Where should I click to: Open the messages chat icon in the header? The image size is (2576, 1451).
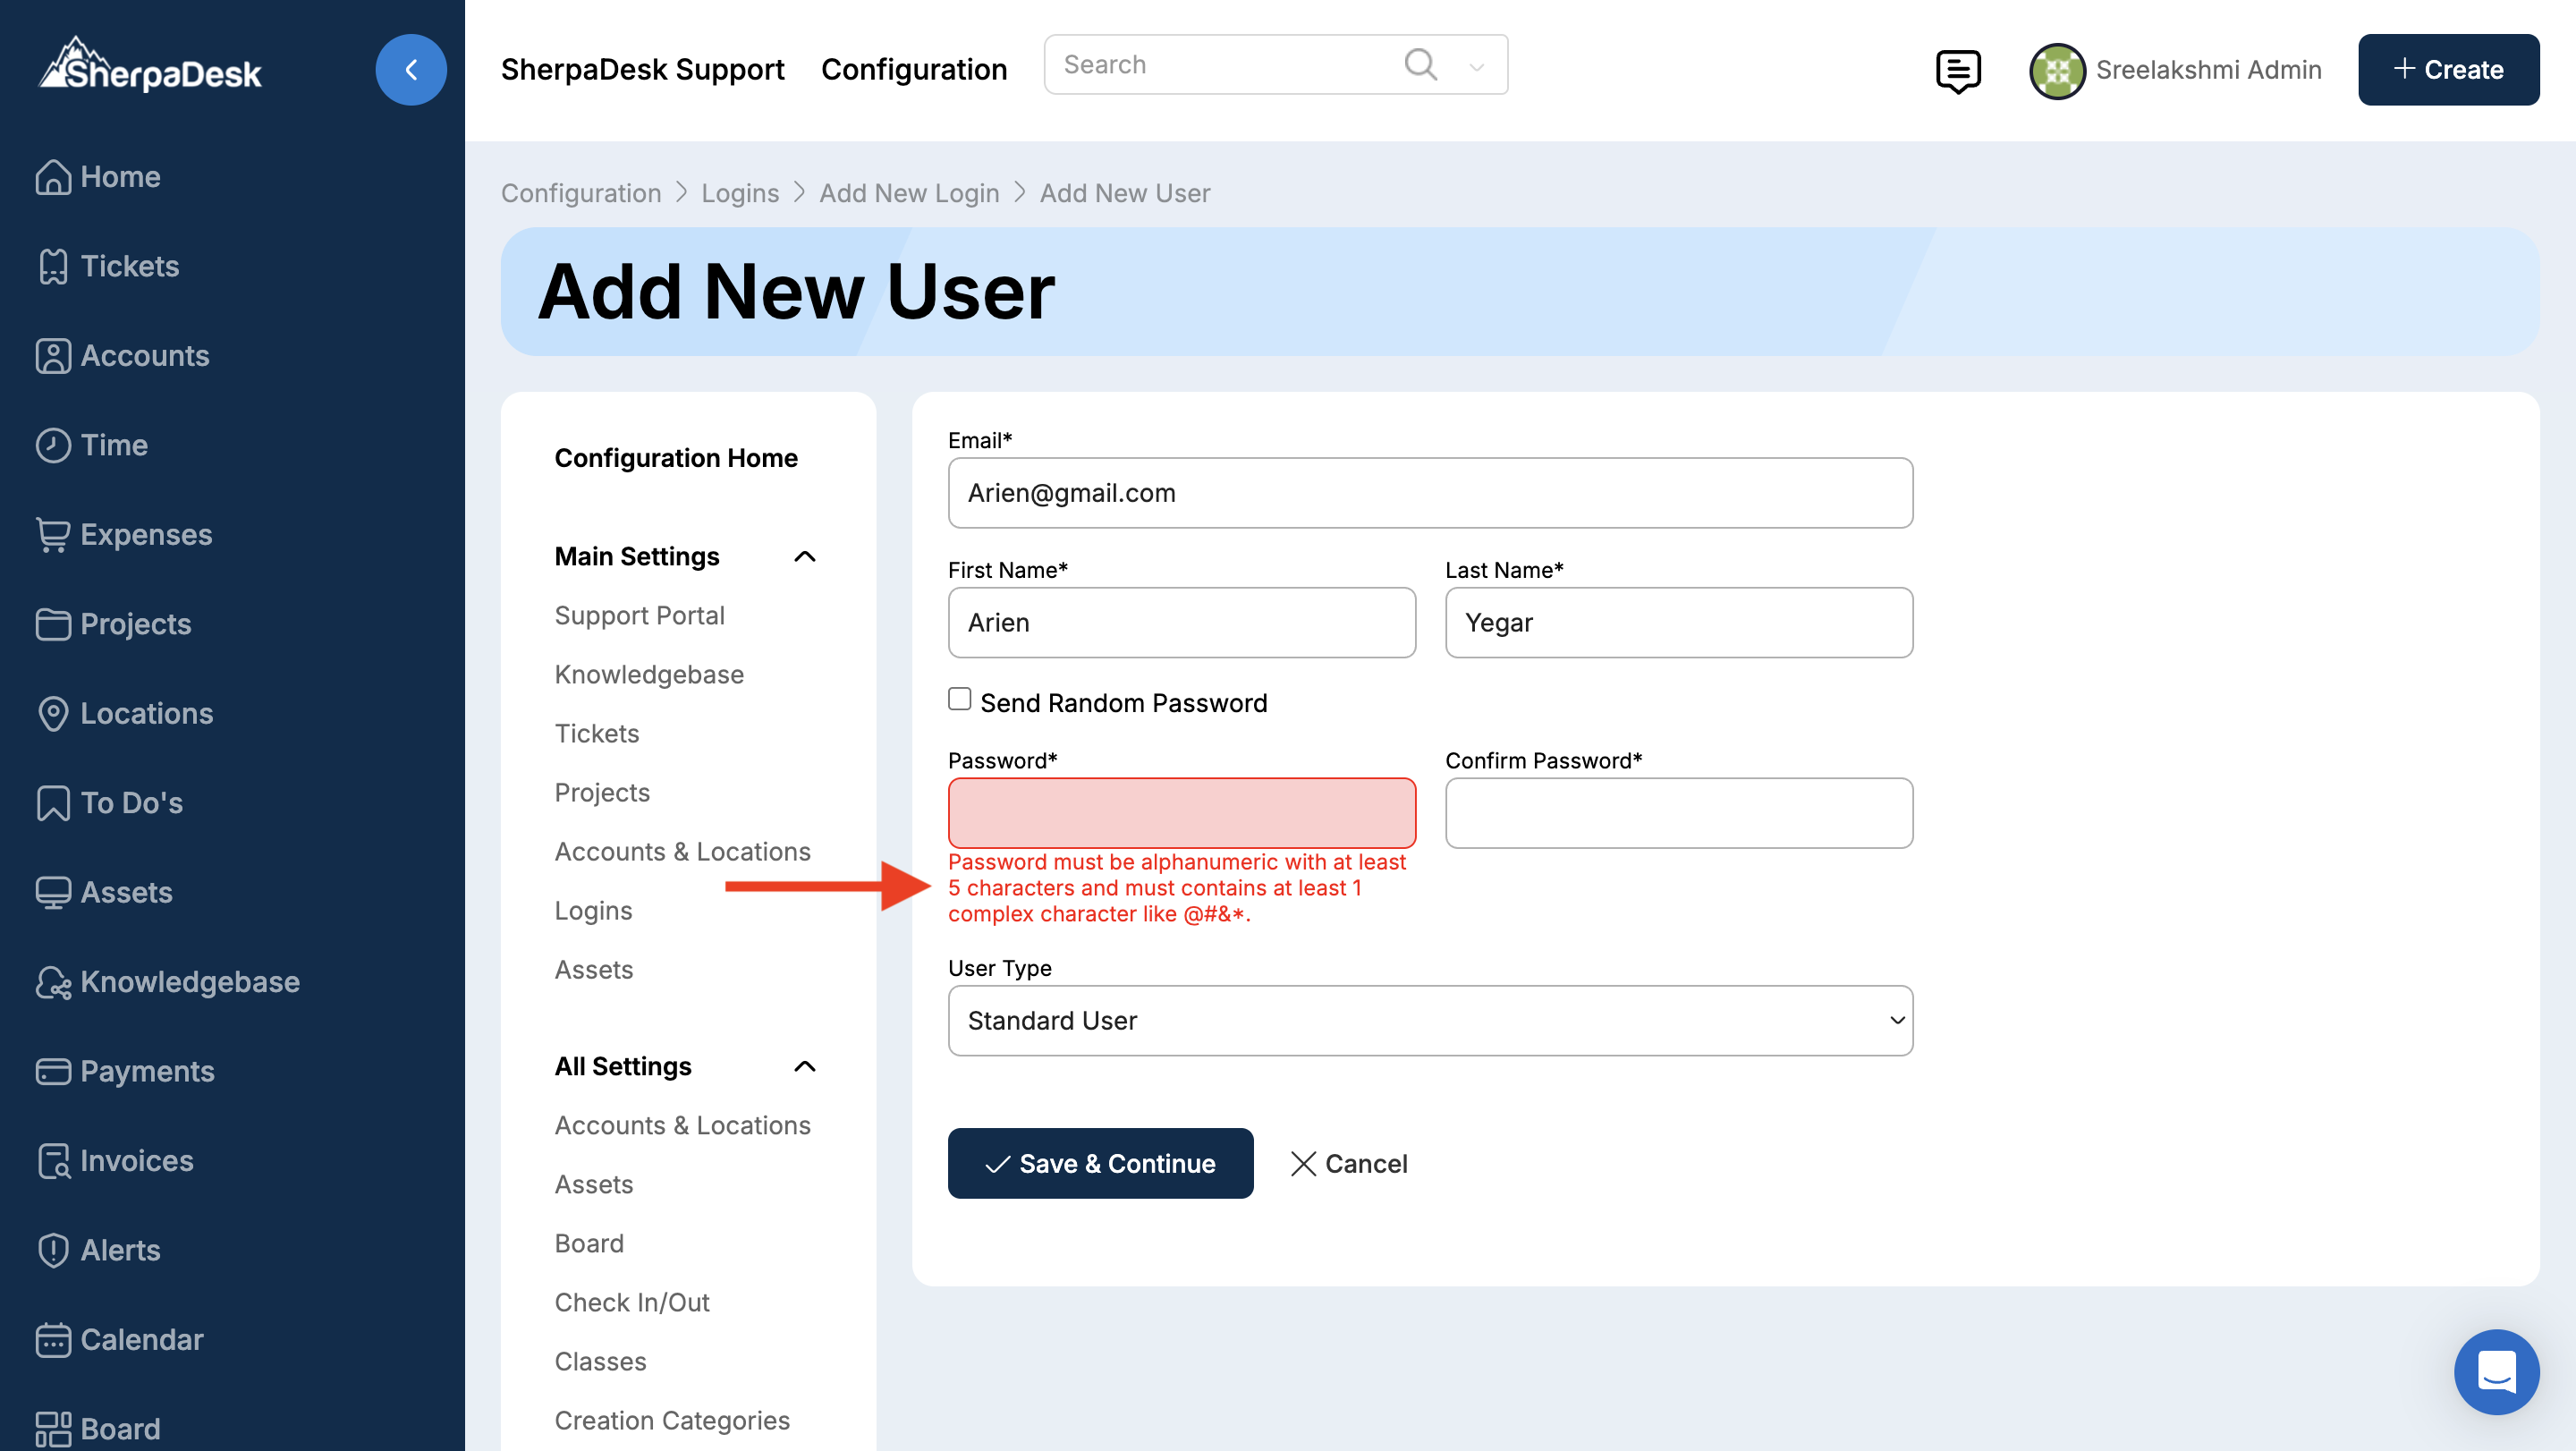coord(1957,70)
